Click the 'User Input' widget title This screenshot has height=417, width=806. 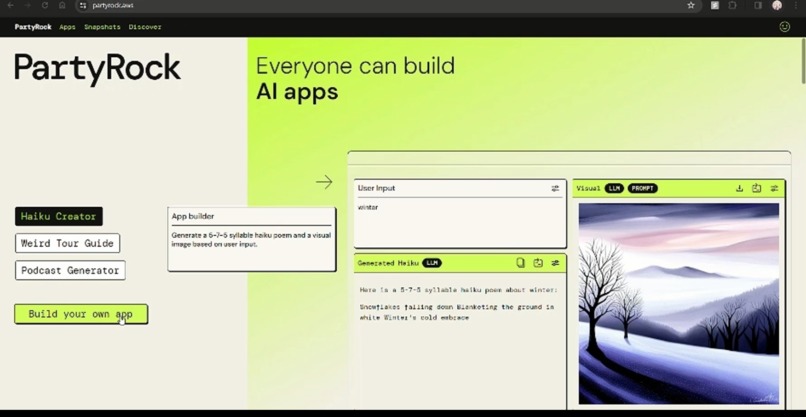[x=376, y=188]
